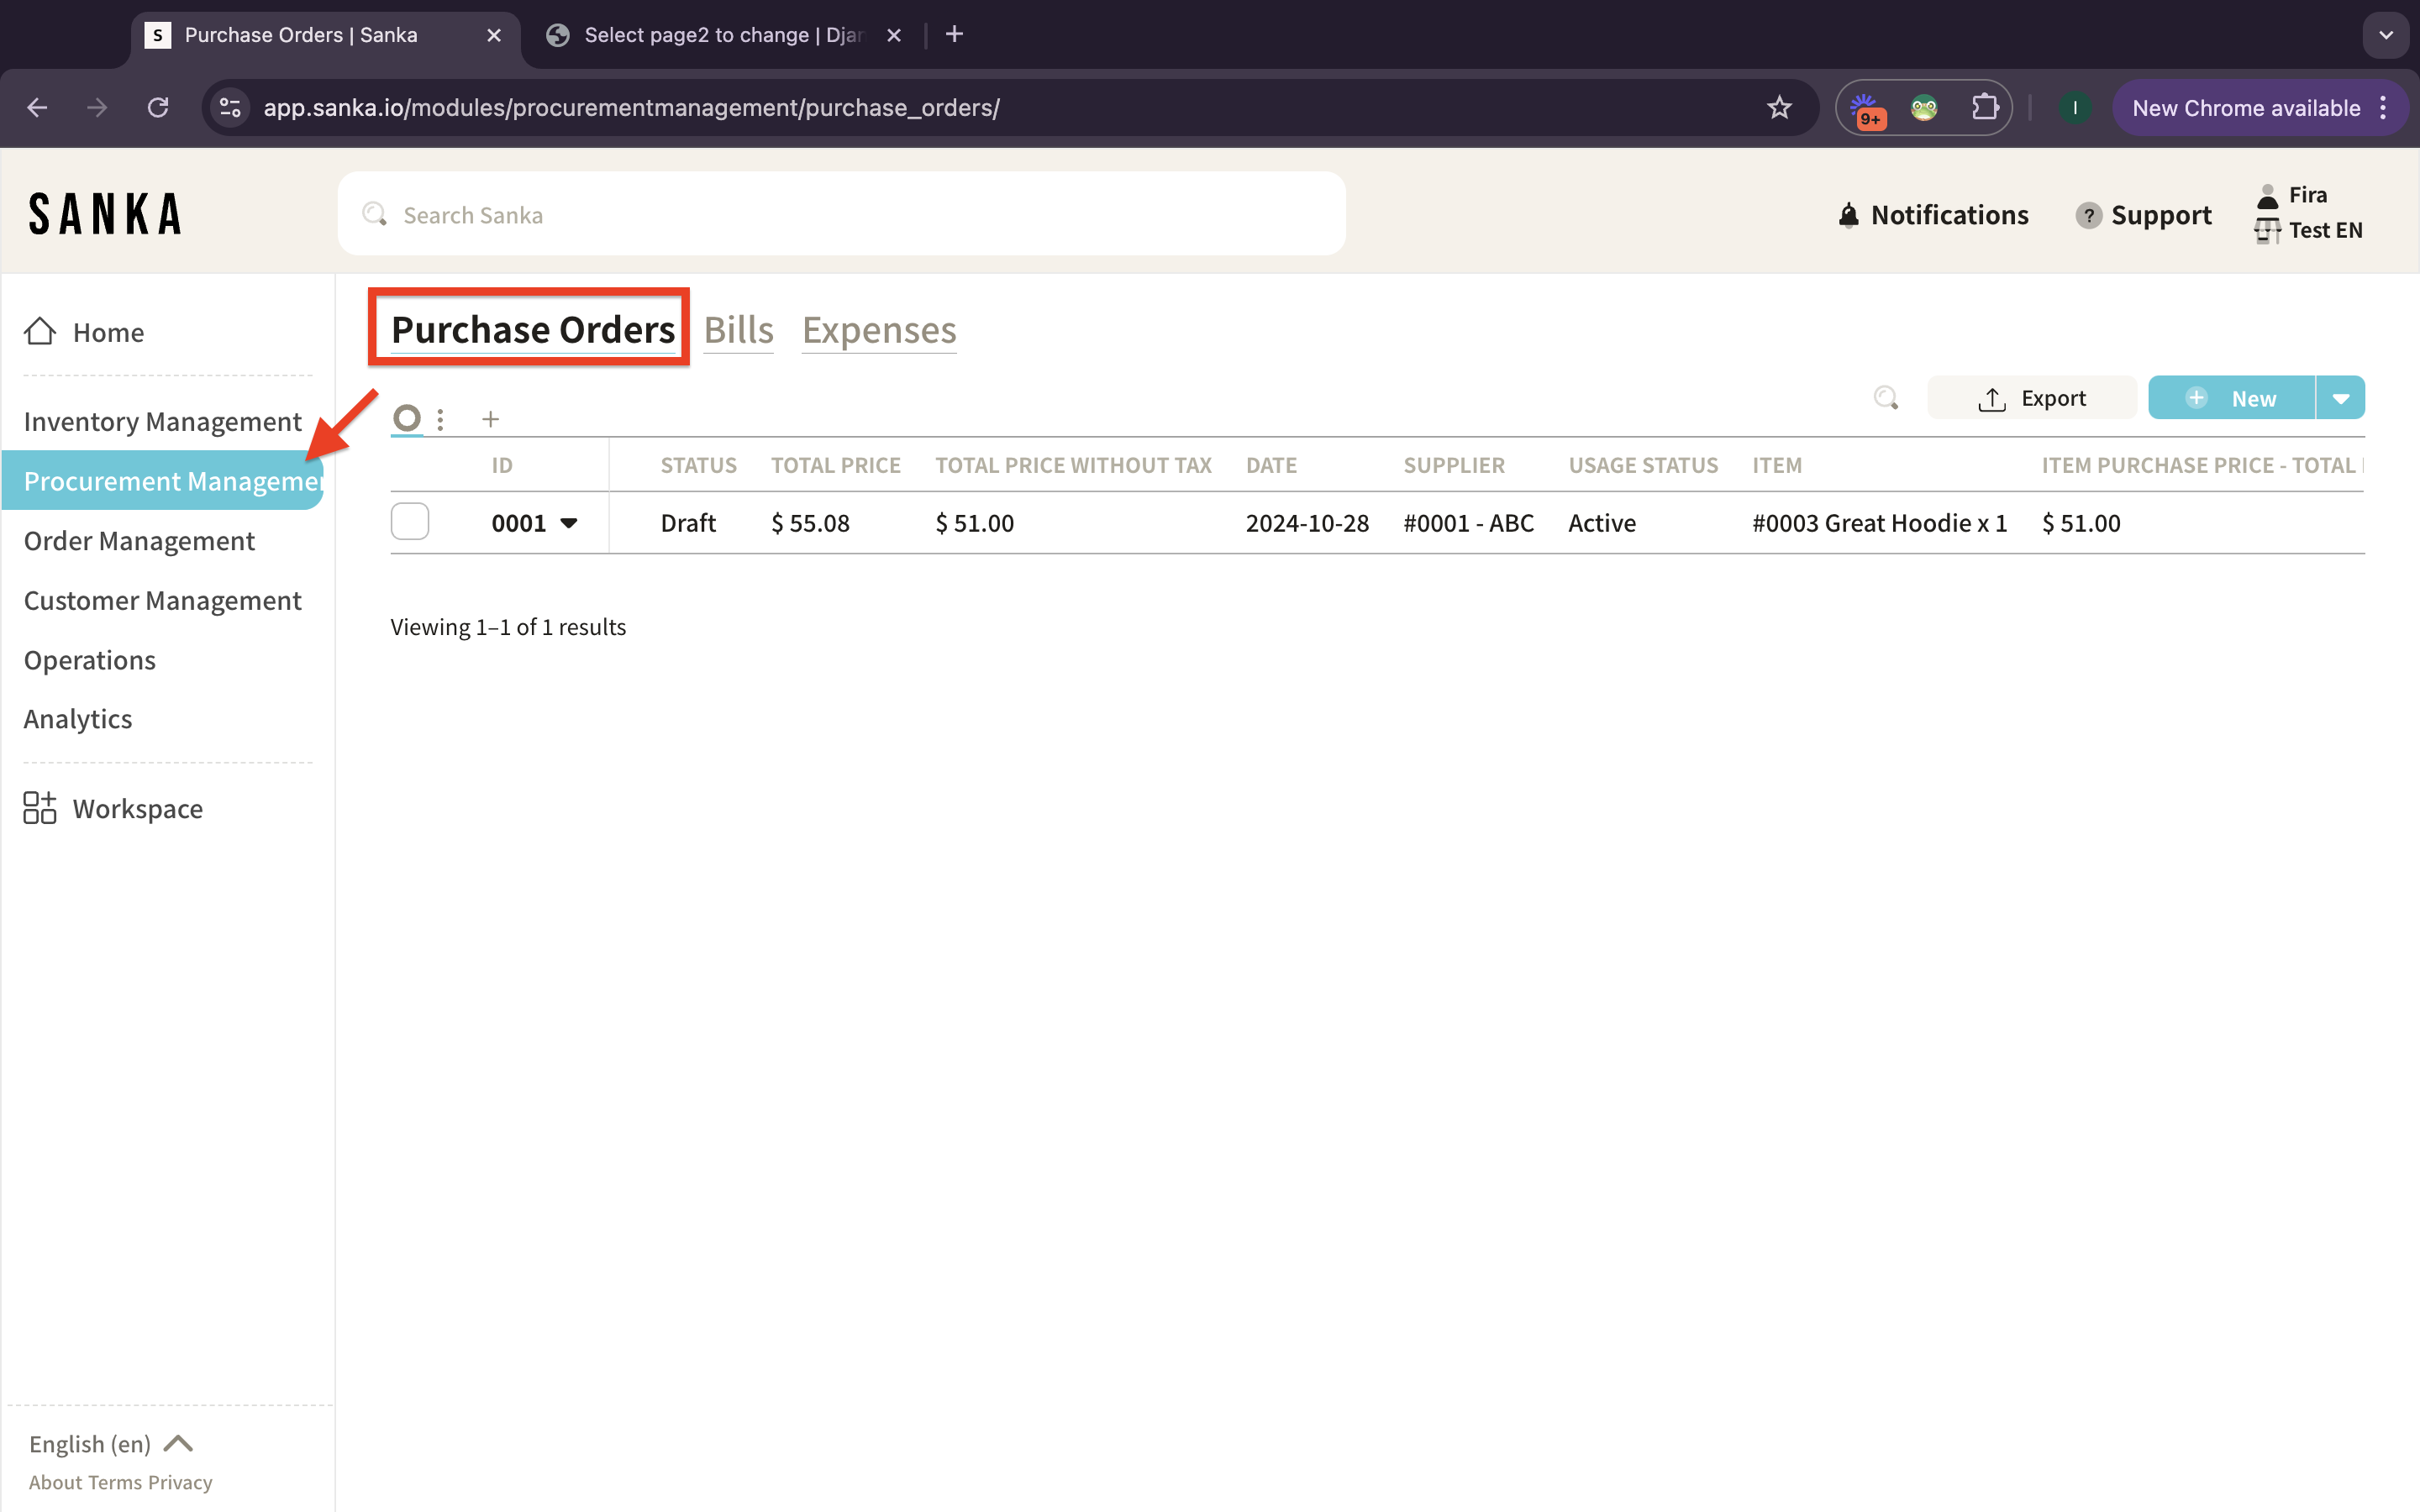Select the circle default view tab

pyautogui.click(x=407, y=418)
